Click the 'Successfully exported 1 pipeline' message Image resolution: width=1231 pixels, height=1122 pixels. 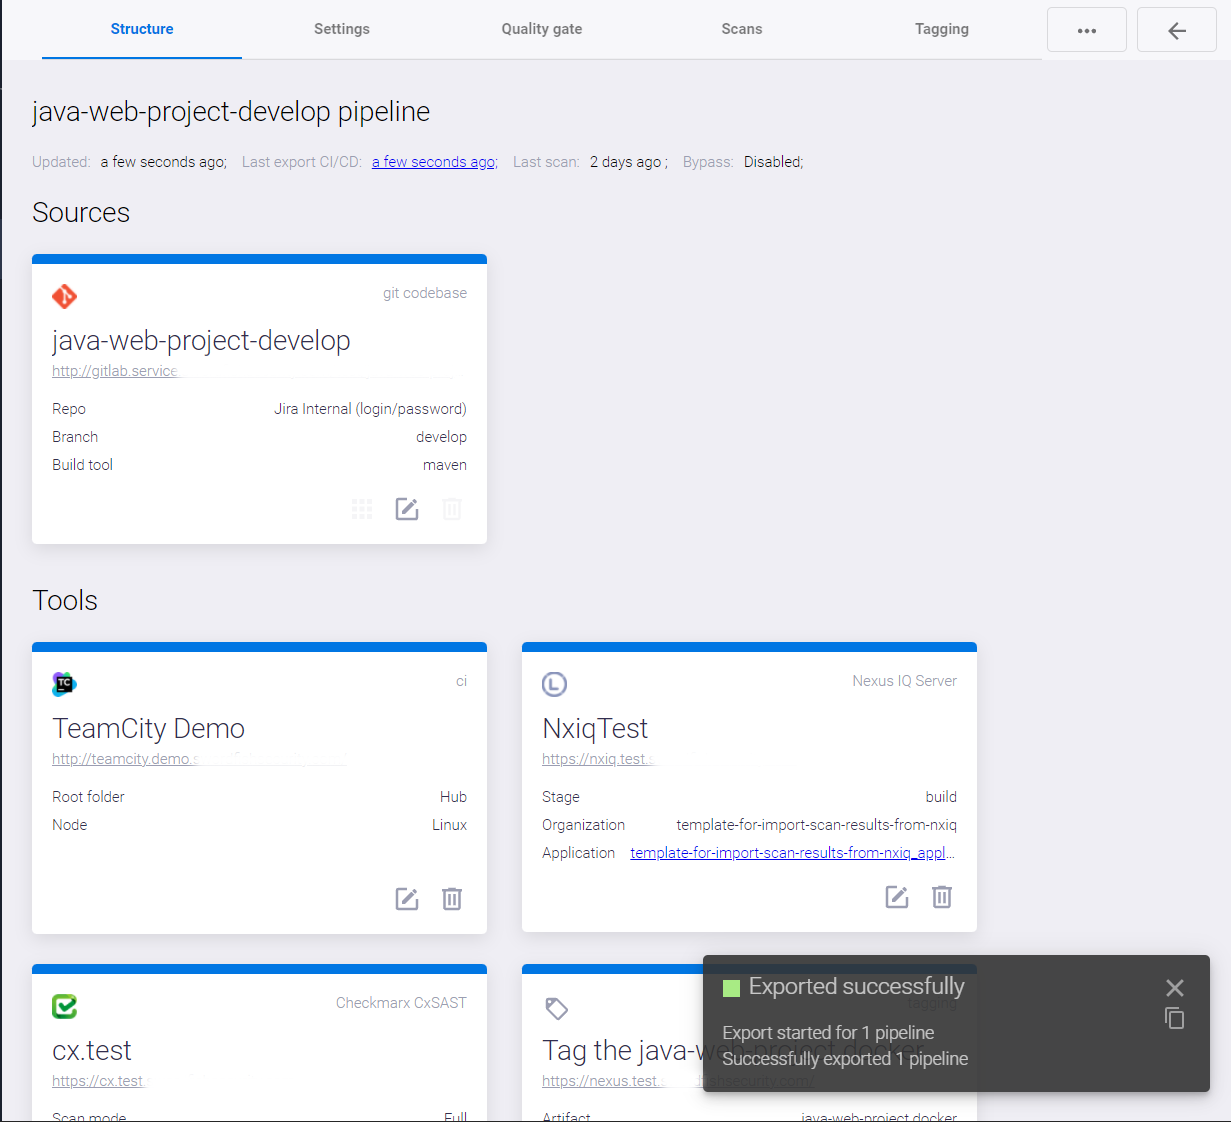[845, 1059]
